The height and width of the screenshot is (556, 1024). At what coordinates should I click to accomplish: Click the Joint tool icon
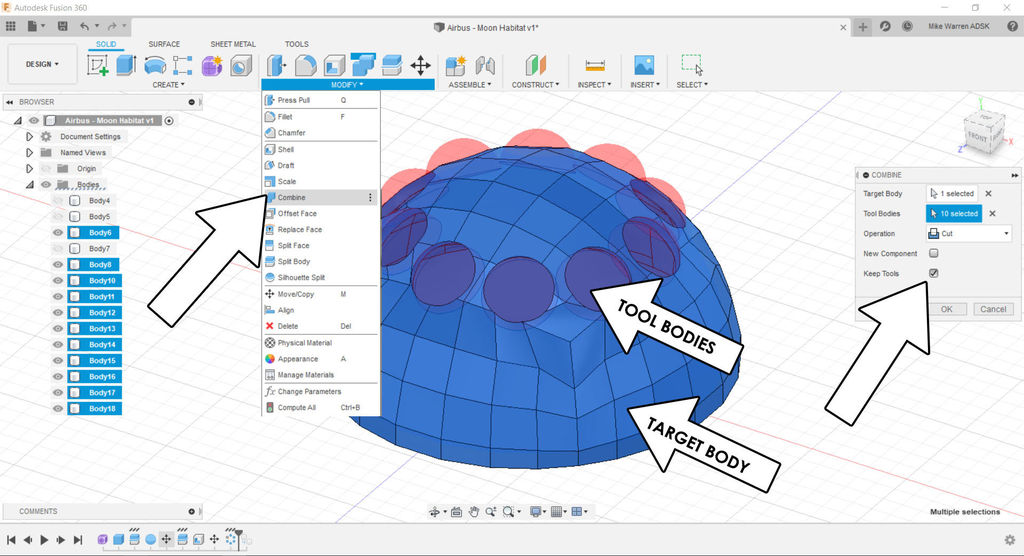coord(485,65)
